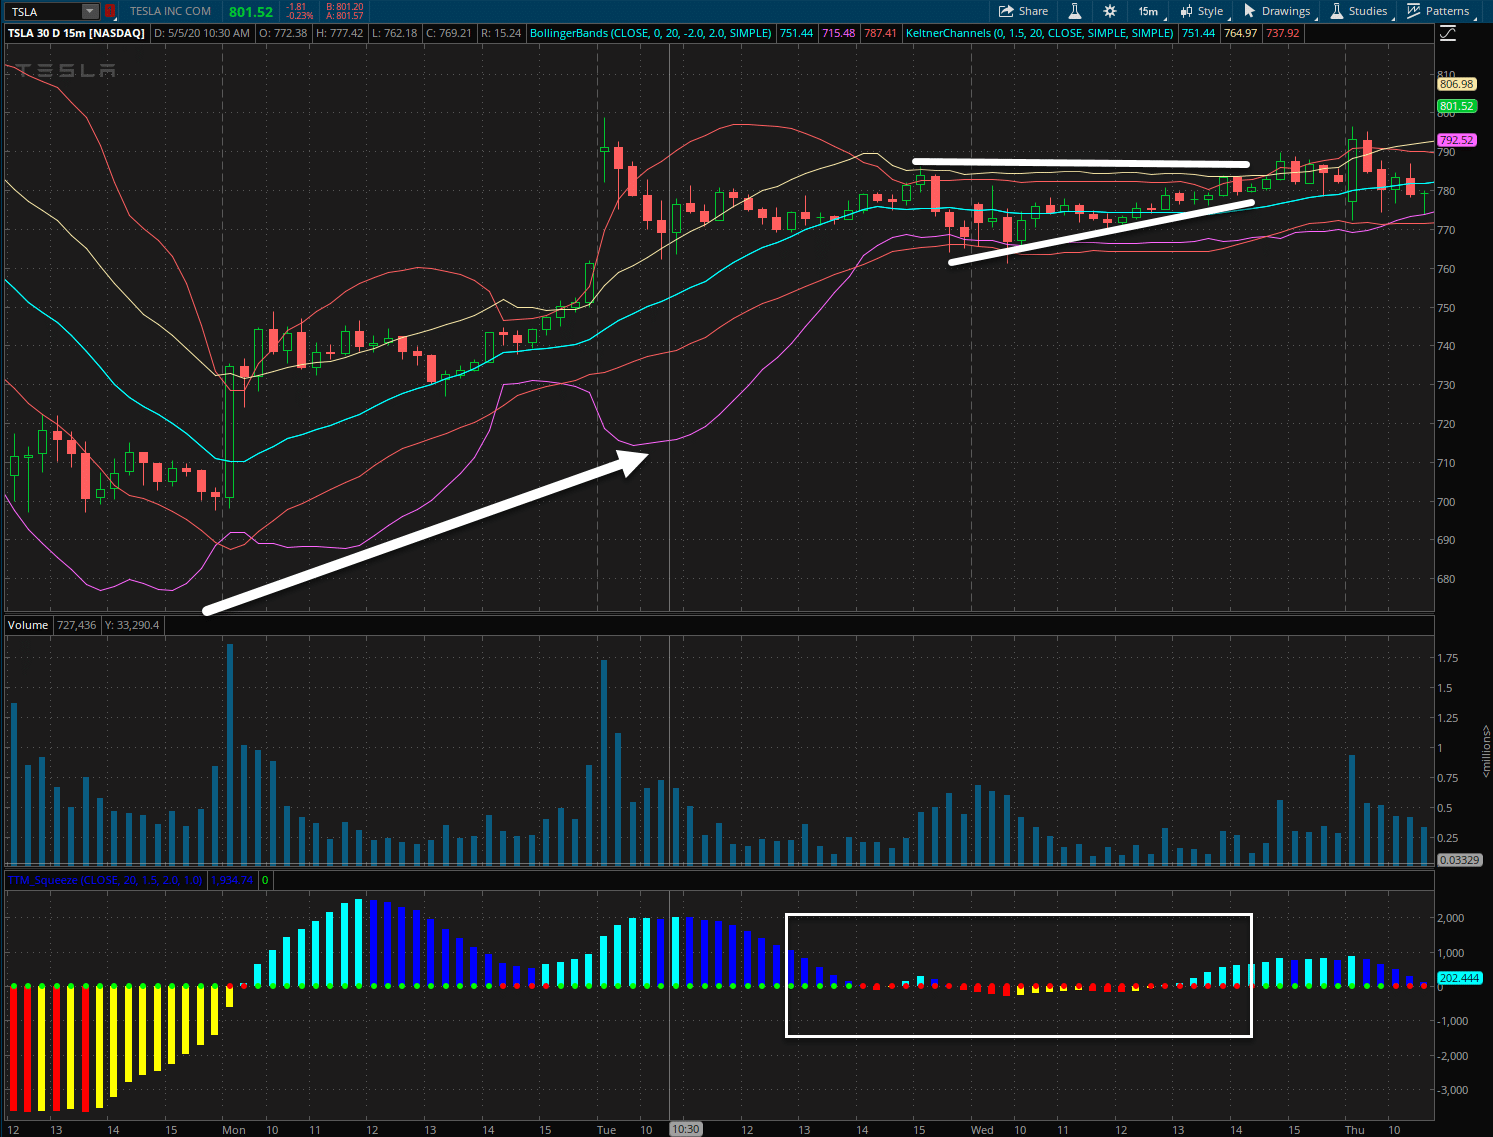Open the Patterns menu
Image resolution: width=1493 pixels, height=1137 pixels.
pyautogui.click(x=1439, y=11)
